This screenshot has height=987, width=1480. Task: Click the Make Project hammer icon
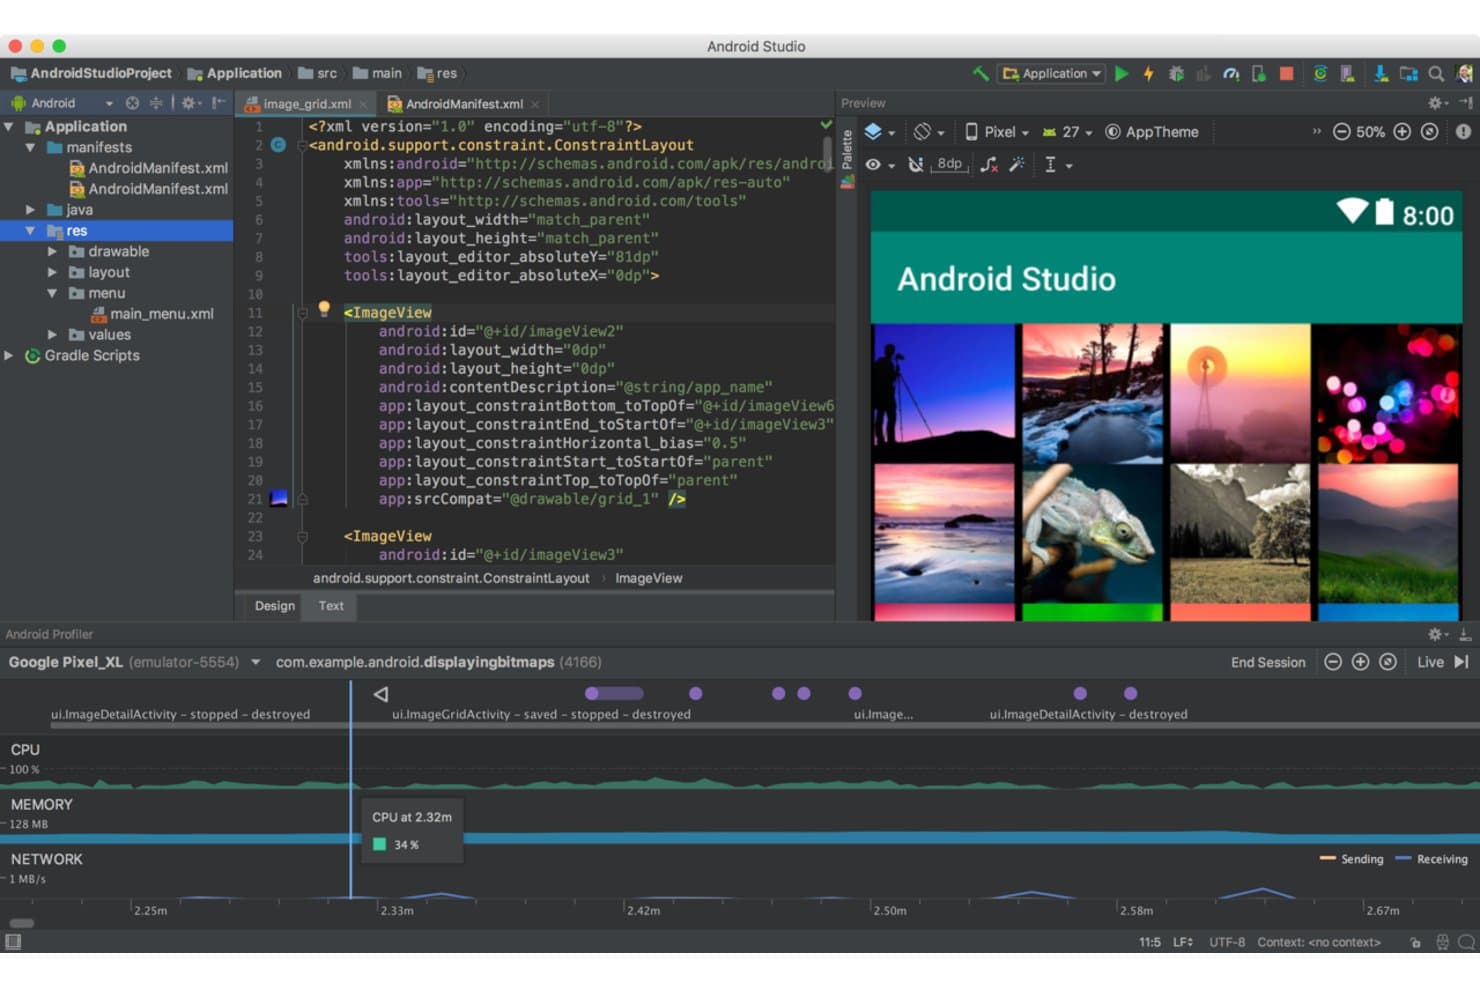tap(980, 74)
